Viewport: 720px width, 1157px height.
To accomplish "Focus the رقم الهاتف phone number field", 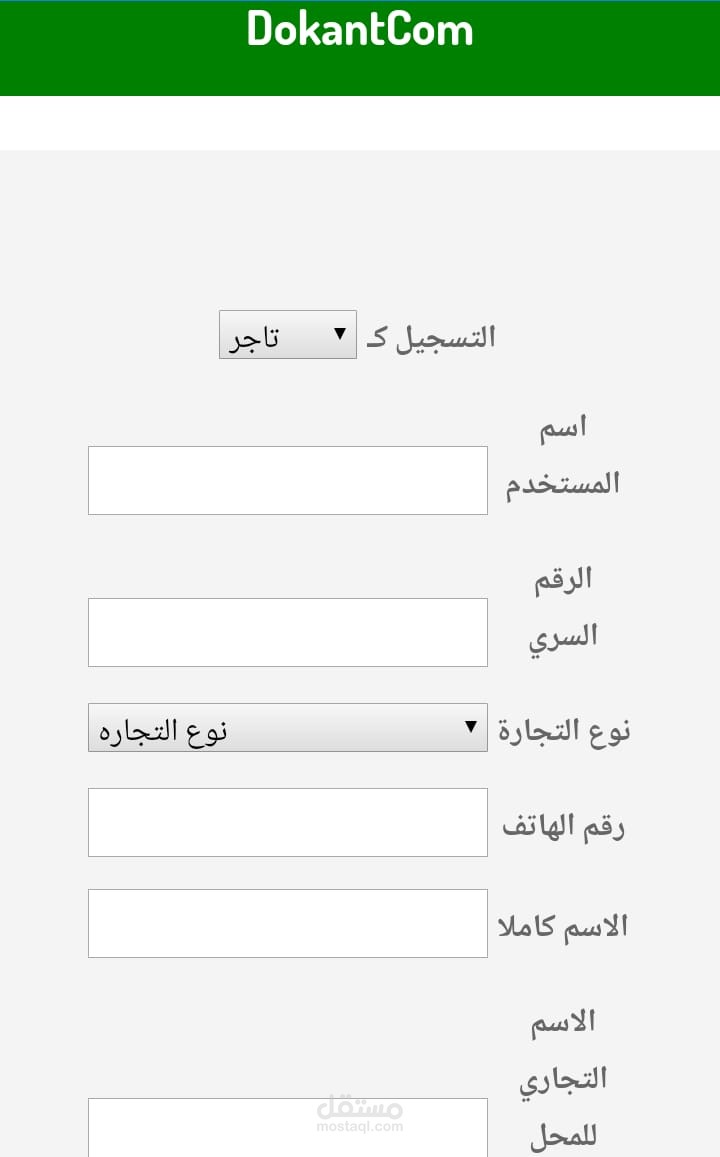I will [287, 822].
